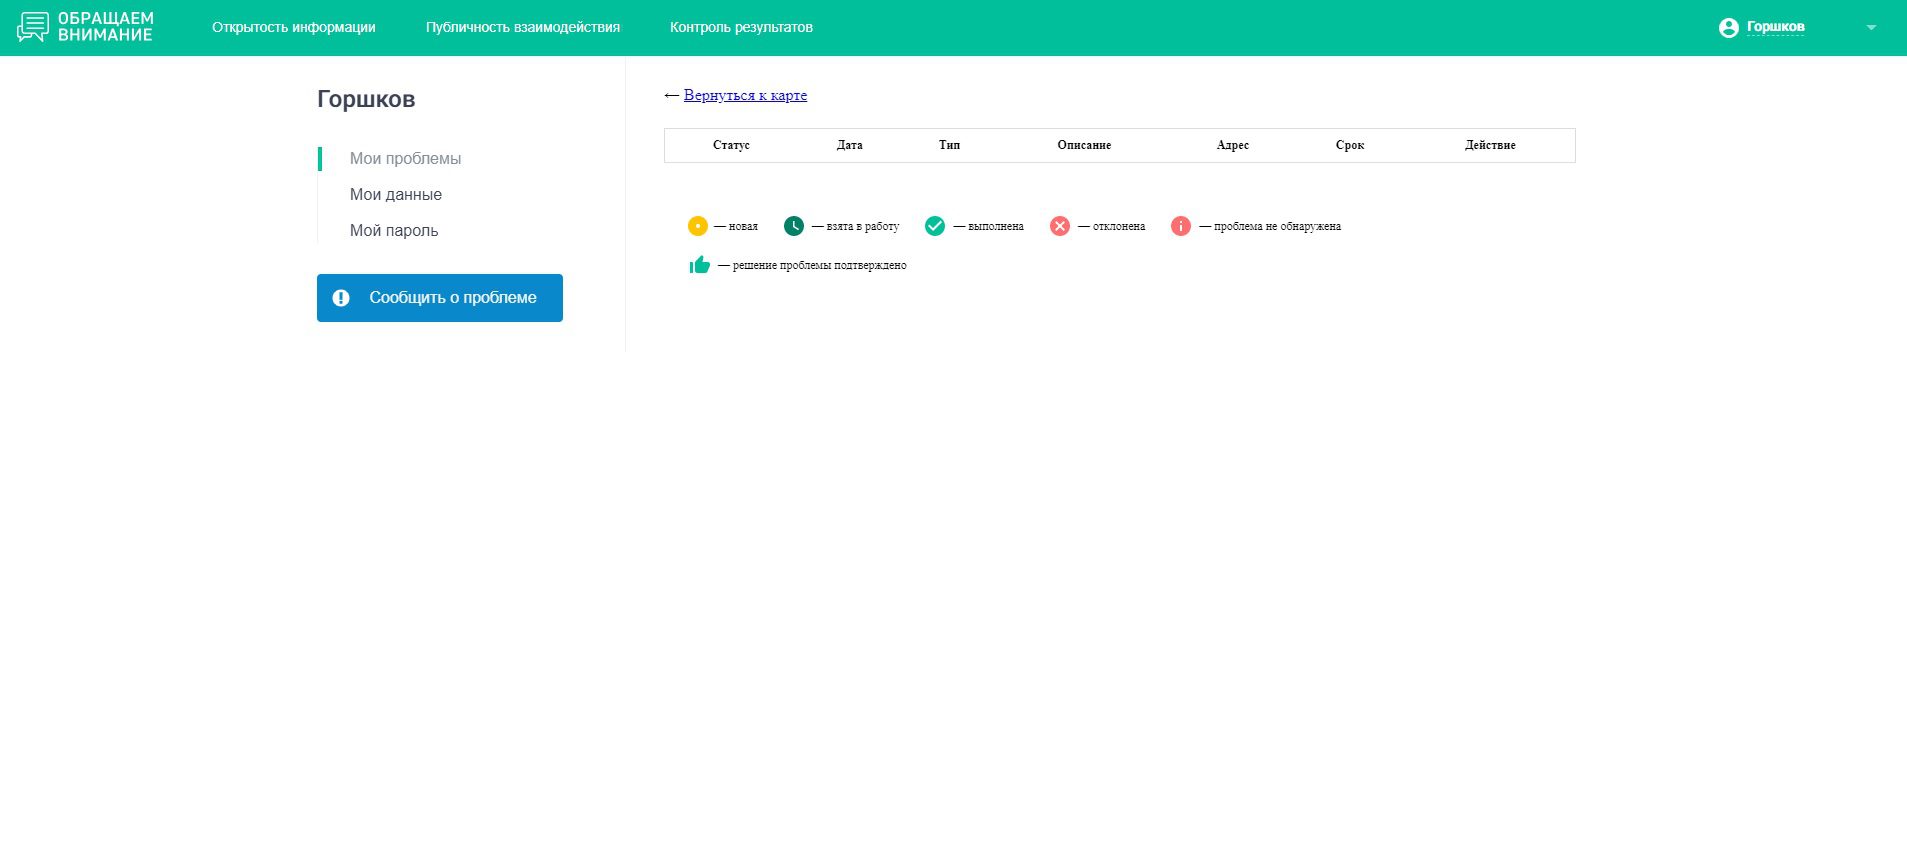
Task: Open 'Открытость информации' menu item
Action: (x=293, y=27)
